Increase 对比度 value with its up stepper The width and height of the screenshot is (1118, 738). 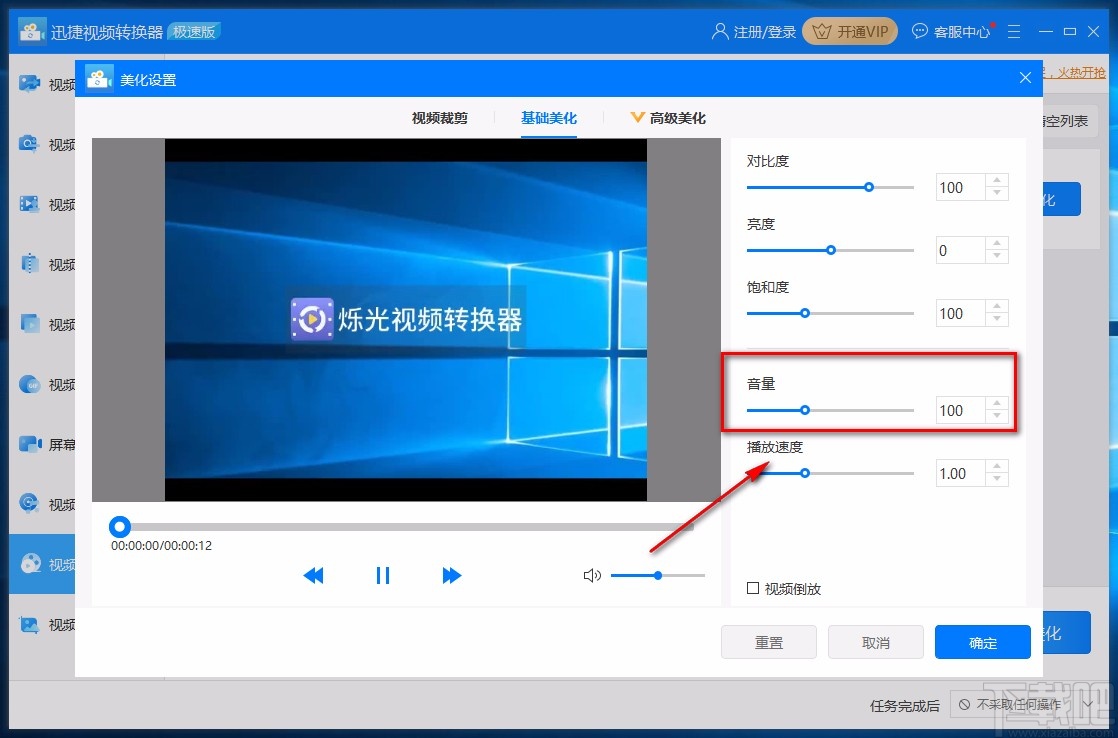point(996,181)
